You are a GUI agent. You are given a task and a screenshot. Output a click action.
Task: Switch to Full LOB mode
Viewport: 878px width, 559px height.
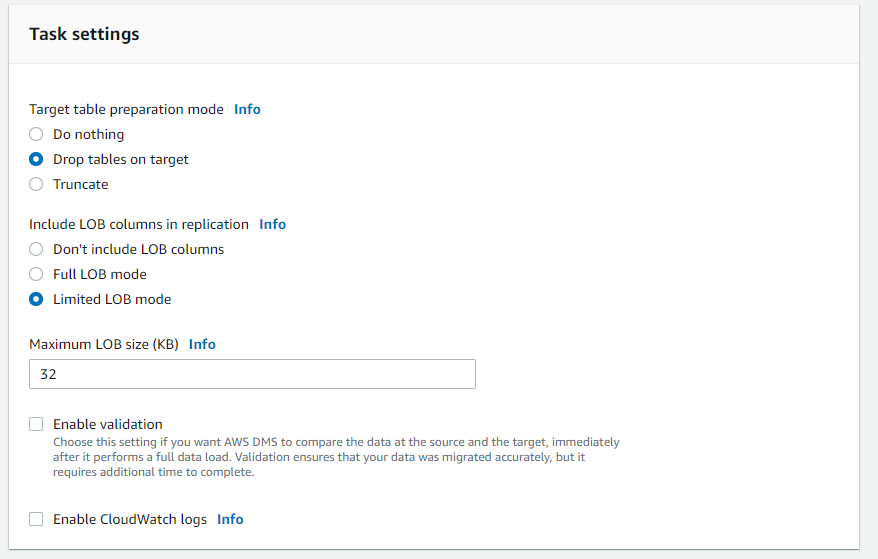pos(36,274)
